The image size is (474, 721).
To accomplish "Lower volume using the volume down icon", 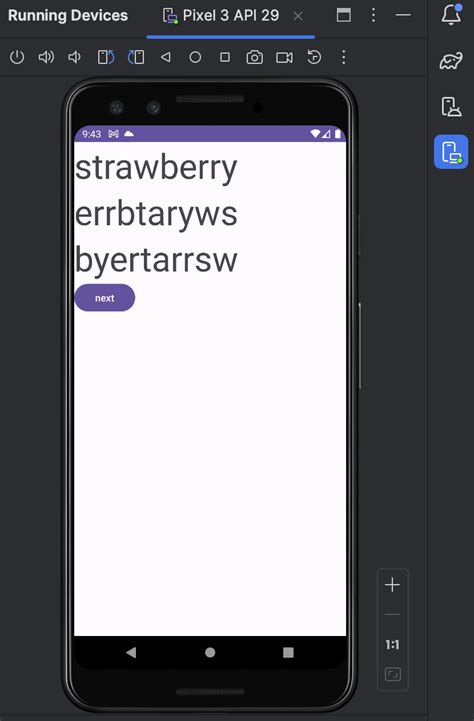I will [x=74, y=57].
